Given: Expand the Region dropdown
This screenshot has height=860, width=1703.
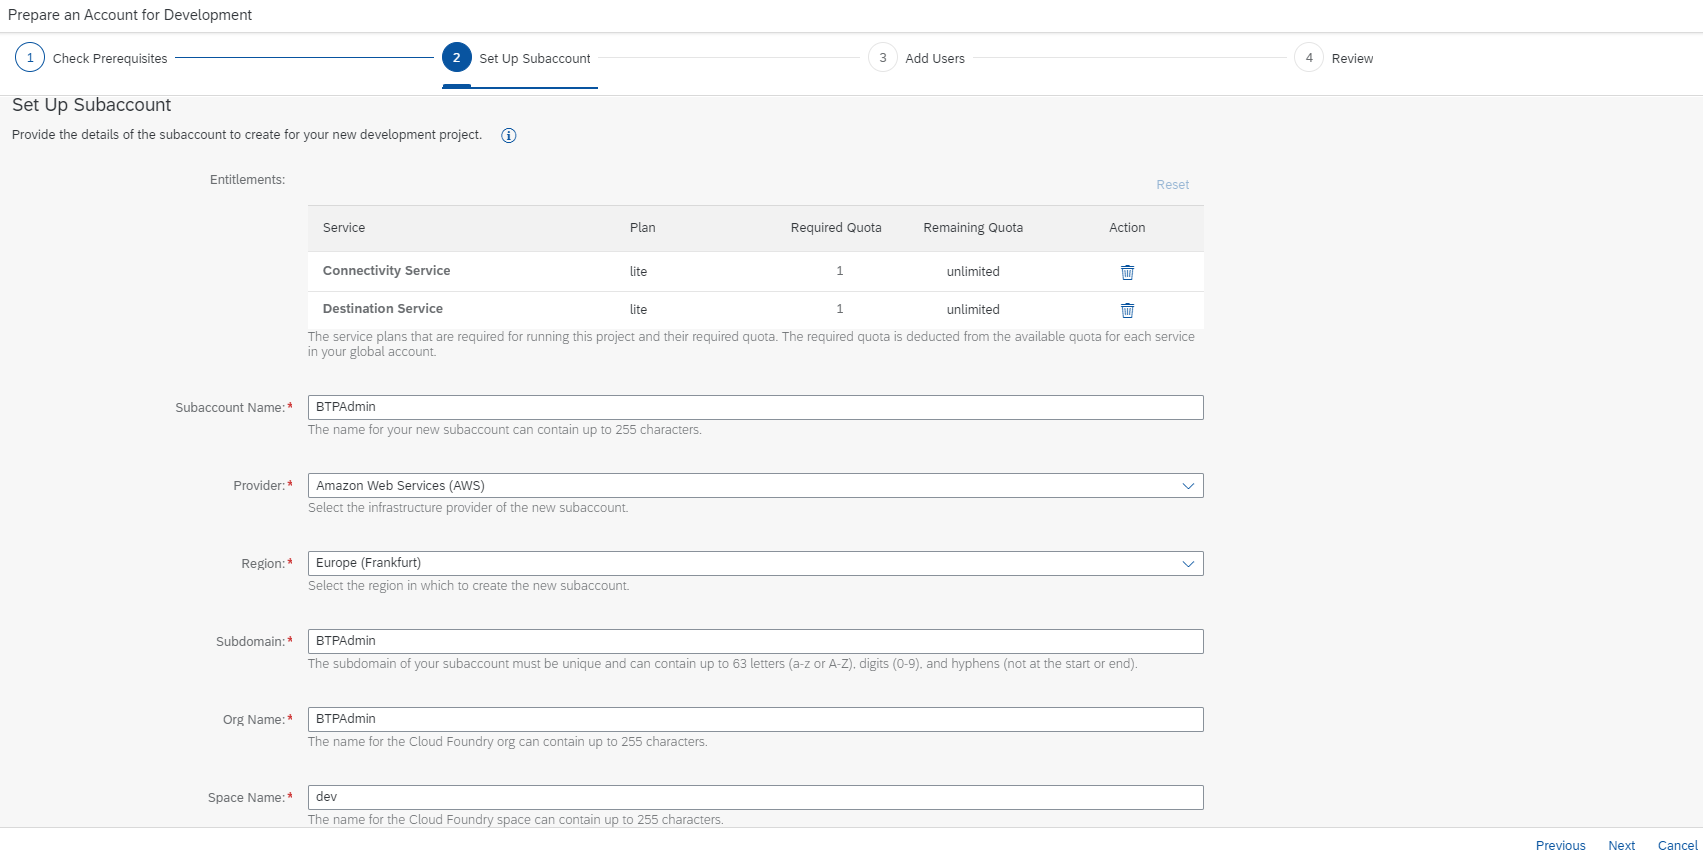Looking at the screenshot, I should coord(1188,564).
